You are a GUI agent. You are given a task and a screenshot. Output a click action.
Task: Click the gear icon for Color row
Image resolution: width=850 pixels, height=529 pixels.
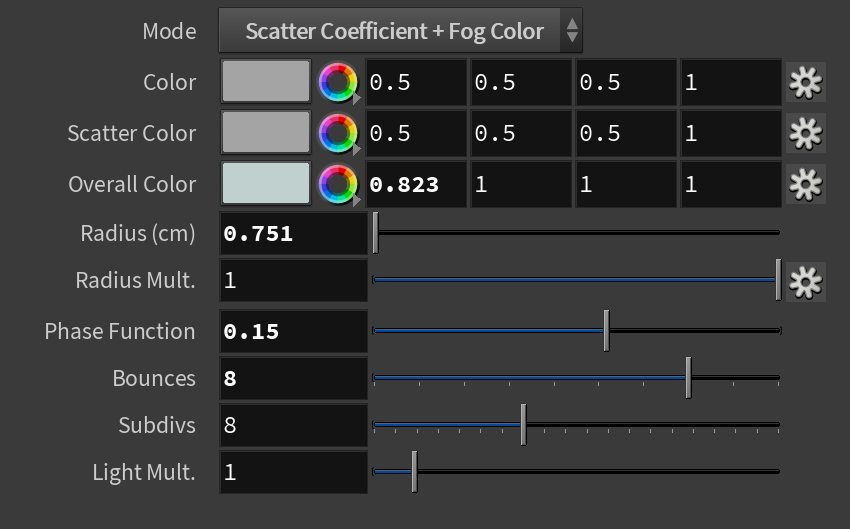806,82
